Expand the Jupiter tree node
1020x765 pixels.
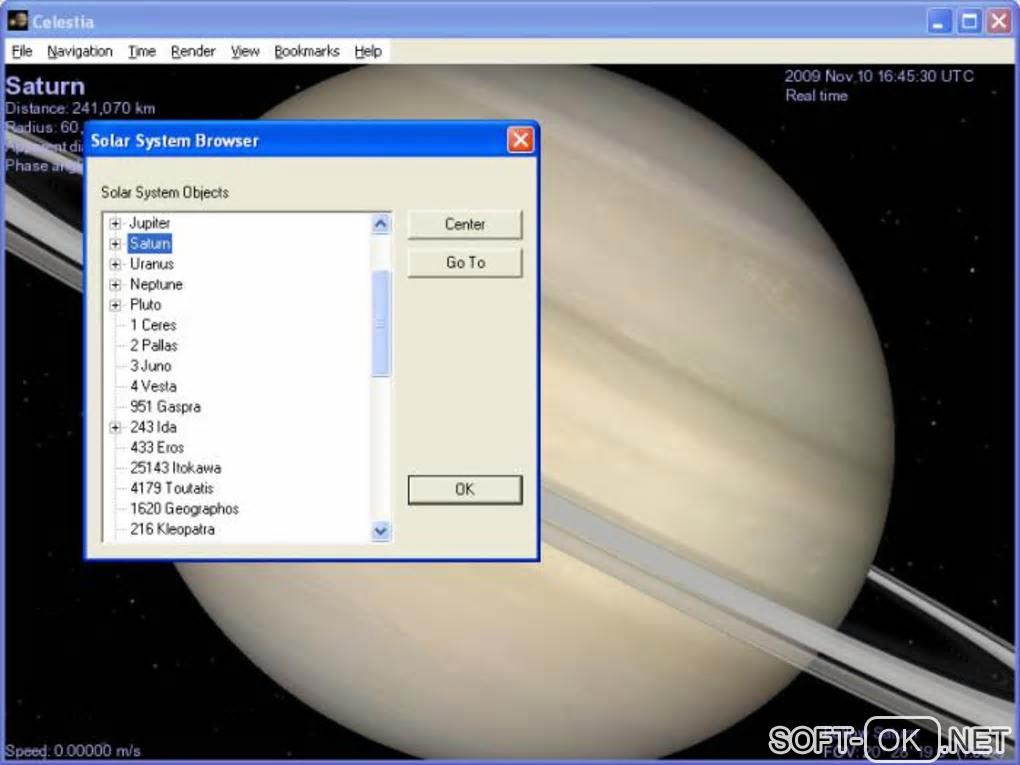click(115, 224)
